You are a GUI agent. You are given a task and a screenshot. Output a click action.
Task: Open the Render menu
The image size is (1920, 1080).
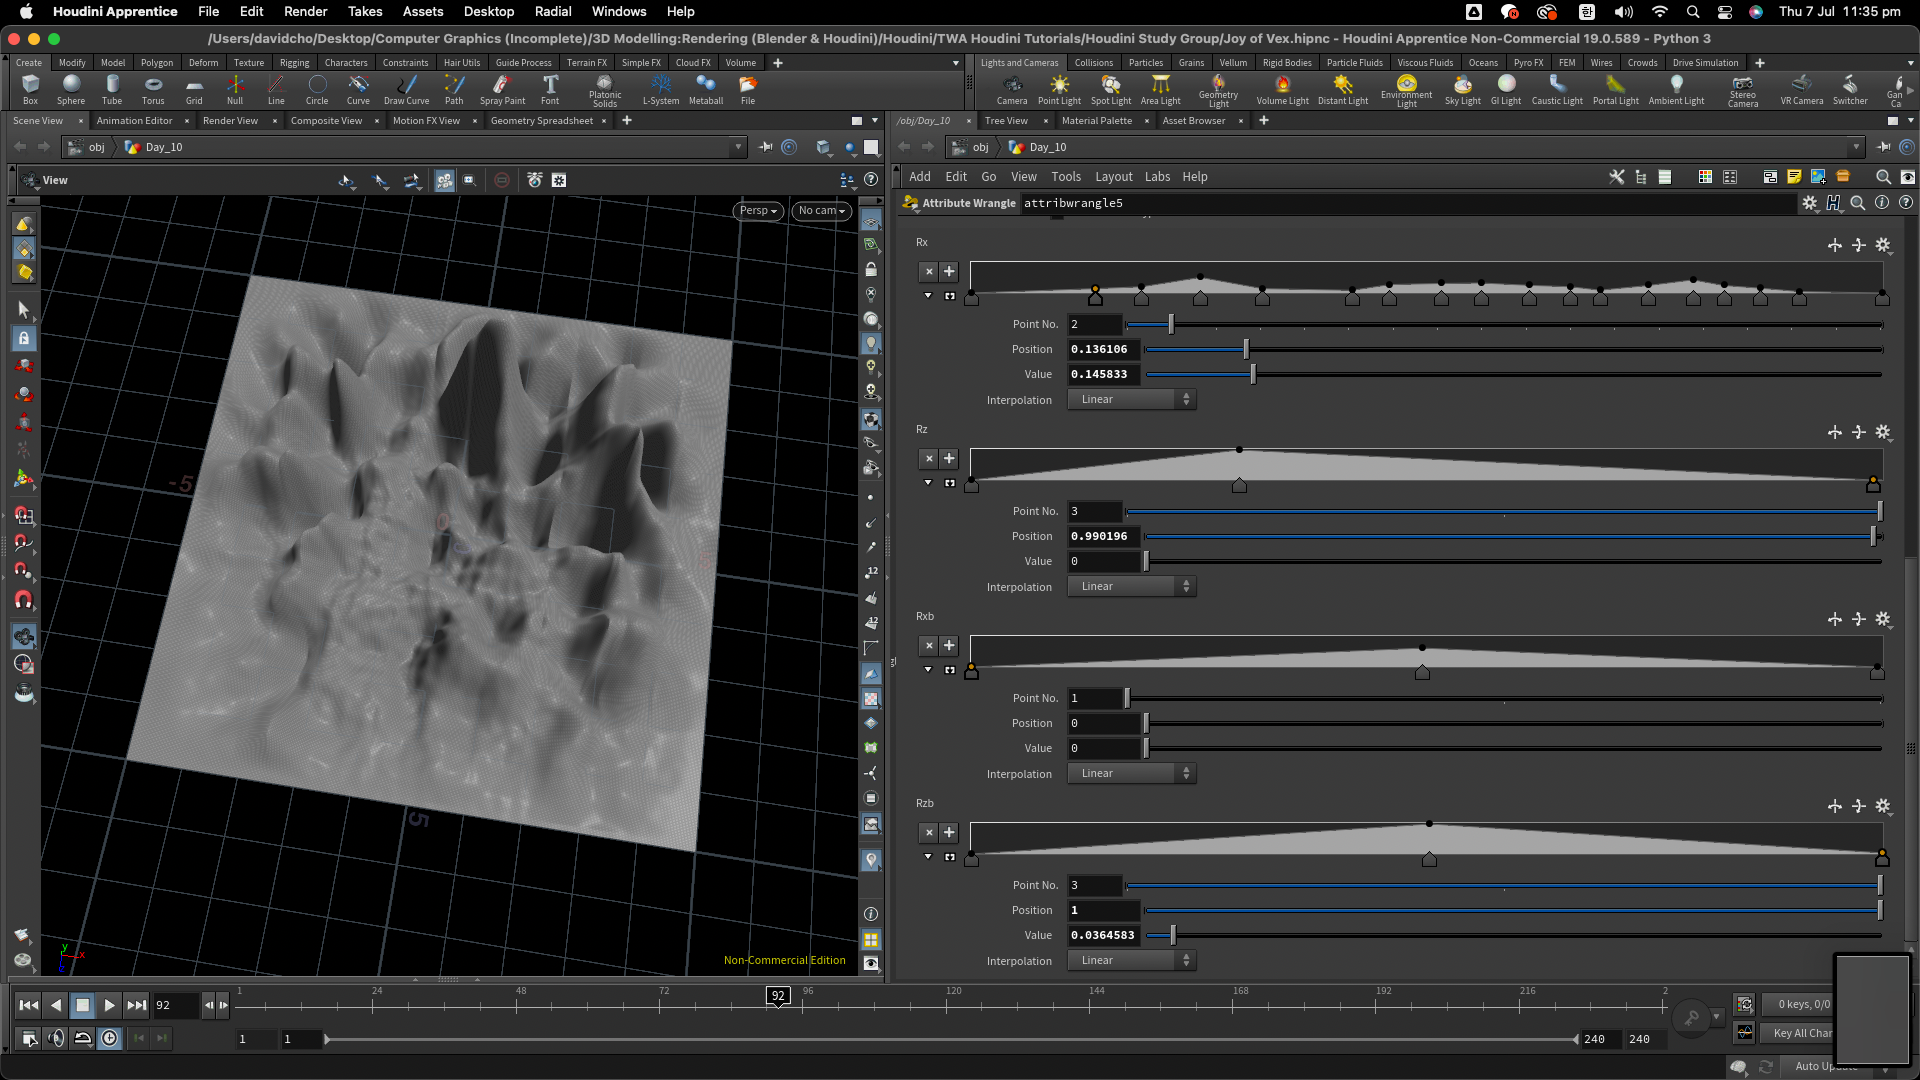(x=305, y=12)
